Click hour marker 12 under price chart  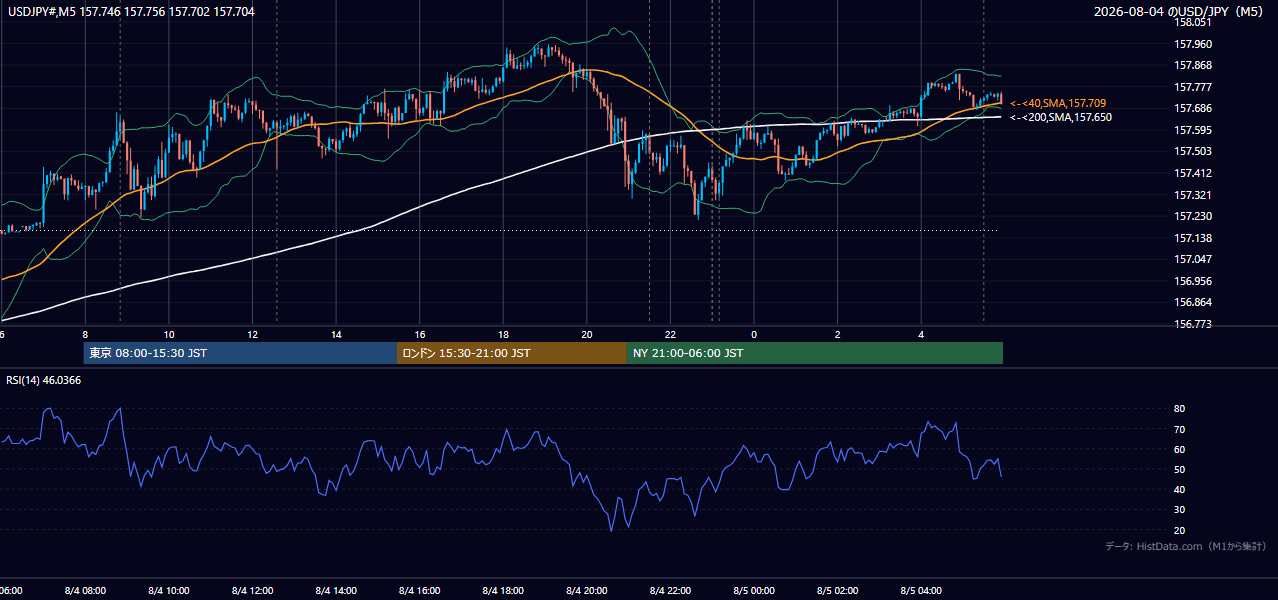(253, 334)
